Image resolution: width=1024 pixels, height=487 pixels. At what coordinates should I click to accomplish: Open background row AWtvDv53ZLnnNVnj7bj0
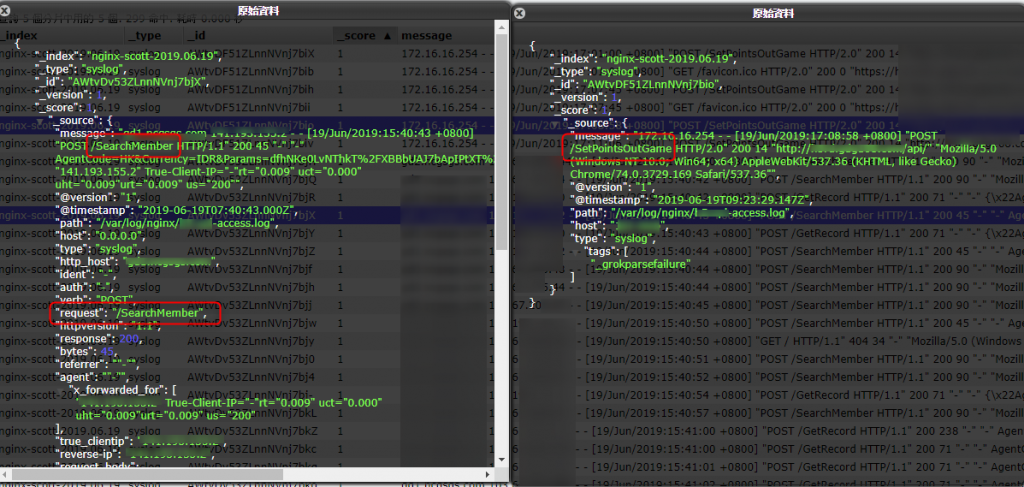click(251, 359)
